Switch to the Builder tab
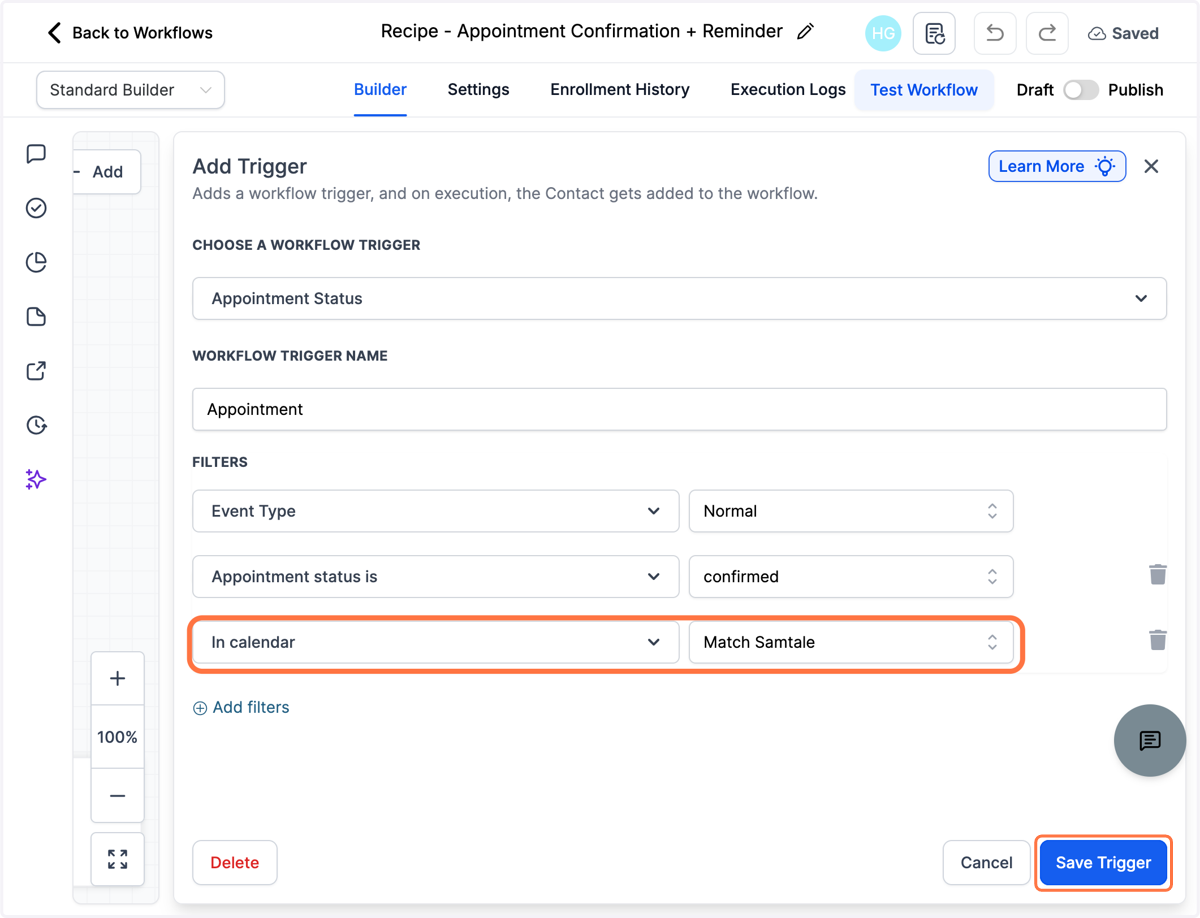 (x=380, y=90)
